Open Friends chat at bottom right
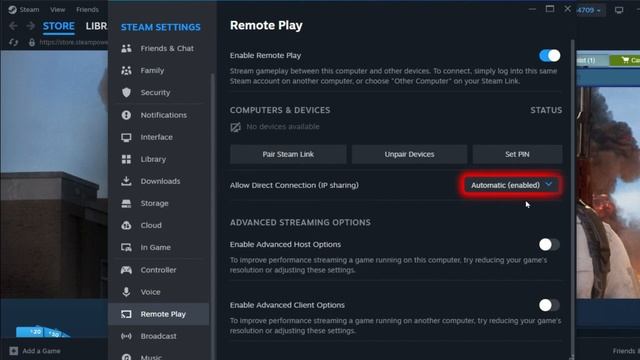Image resolution: width=640 pixels, height=360 pixels. coord(626,351)
